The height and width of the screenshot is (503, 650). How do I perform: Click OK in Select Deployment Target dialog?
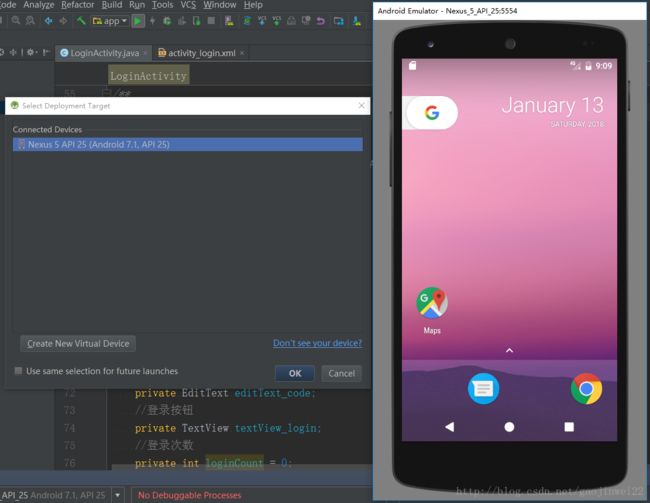[x=295, y=373]
